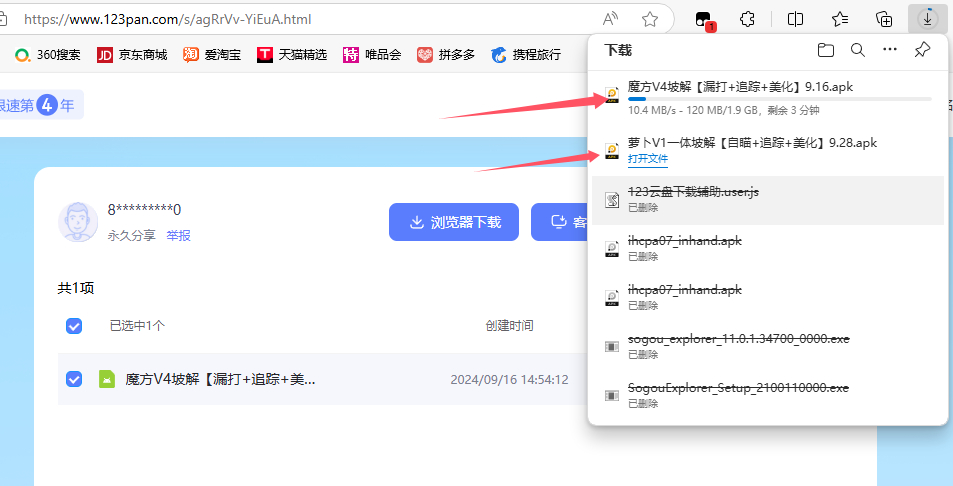Click the APK icon of 魔方V4破解 download
Viewport: 953px width, 486px height.
[x=611, y=96]
